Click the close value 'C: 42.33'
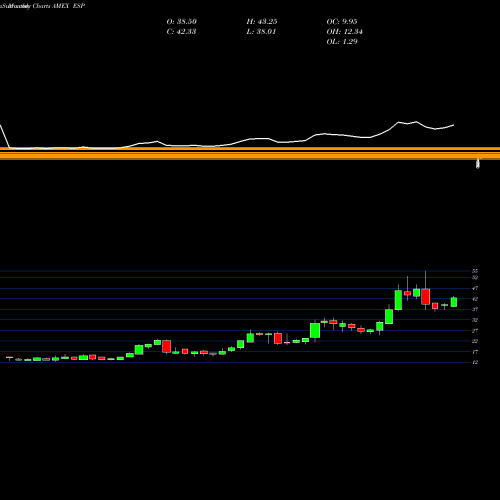This screenshot has width=500, height=500. [181, 32]
